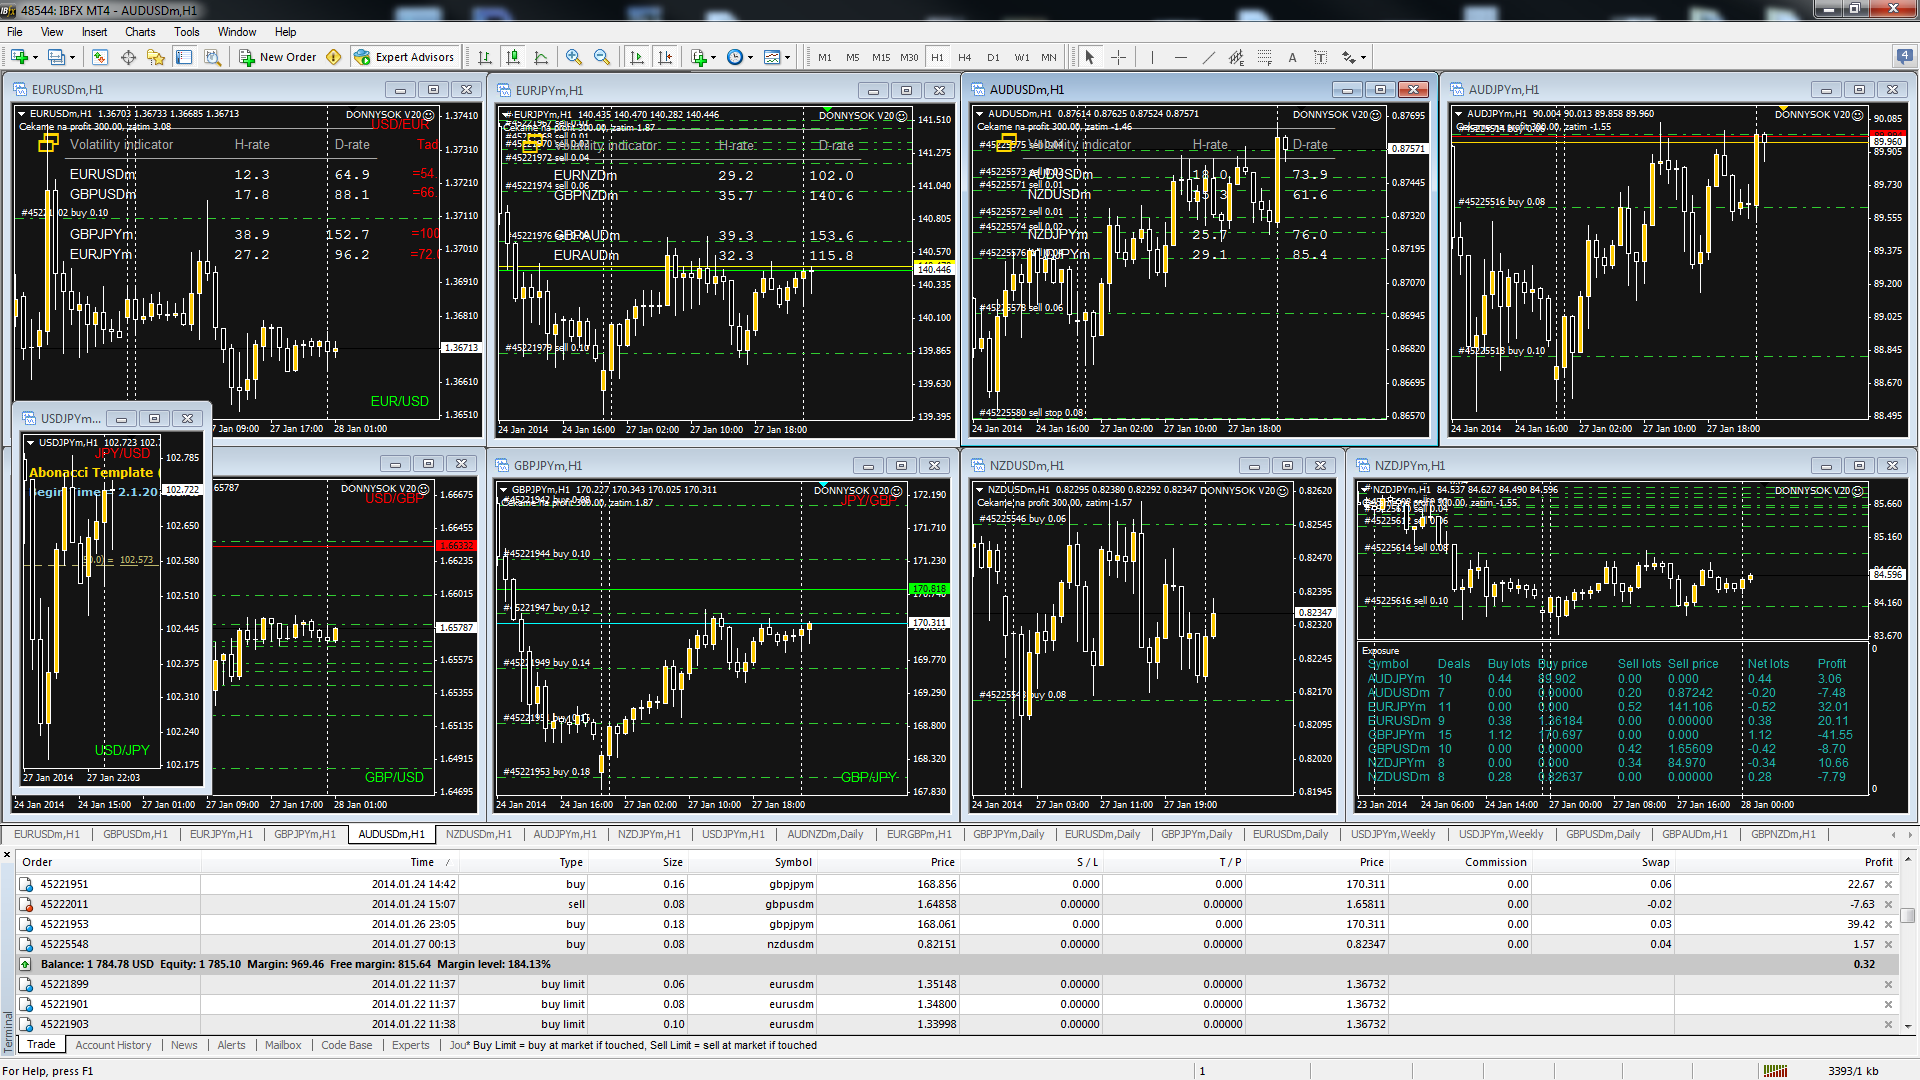The width and height of the screenshot is (1920, 1080).
Task: Open the Periods clock icon
Action: point(735,57)
